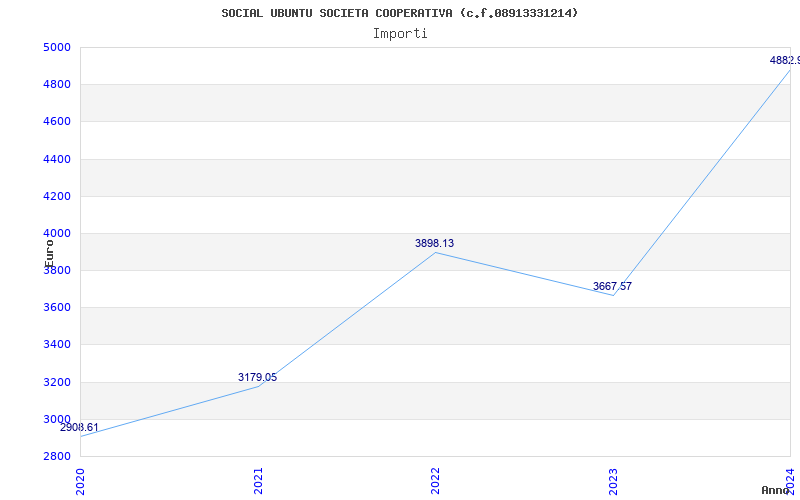Click the data label 2908.61
The height and width of the screenshot is (500, 800).
click(79, 428)
